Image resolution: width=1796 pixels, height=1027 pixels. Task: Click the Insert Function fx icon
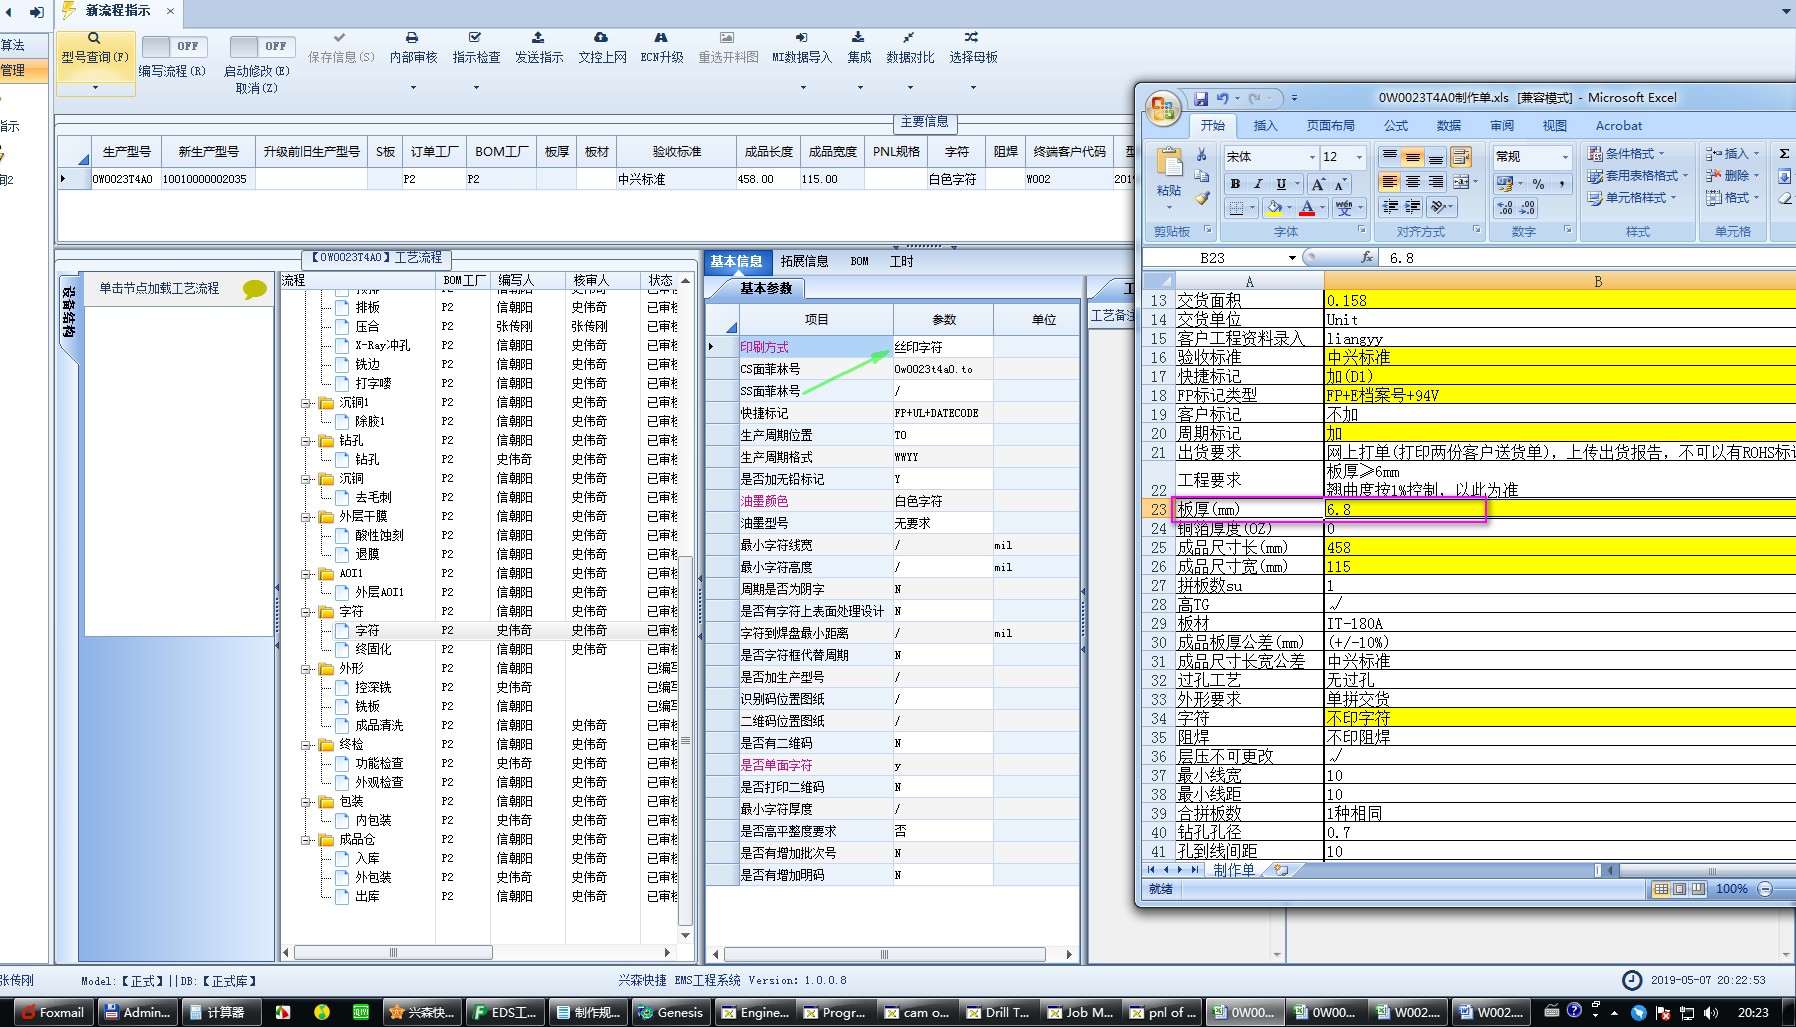click(1367, 258)
